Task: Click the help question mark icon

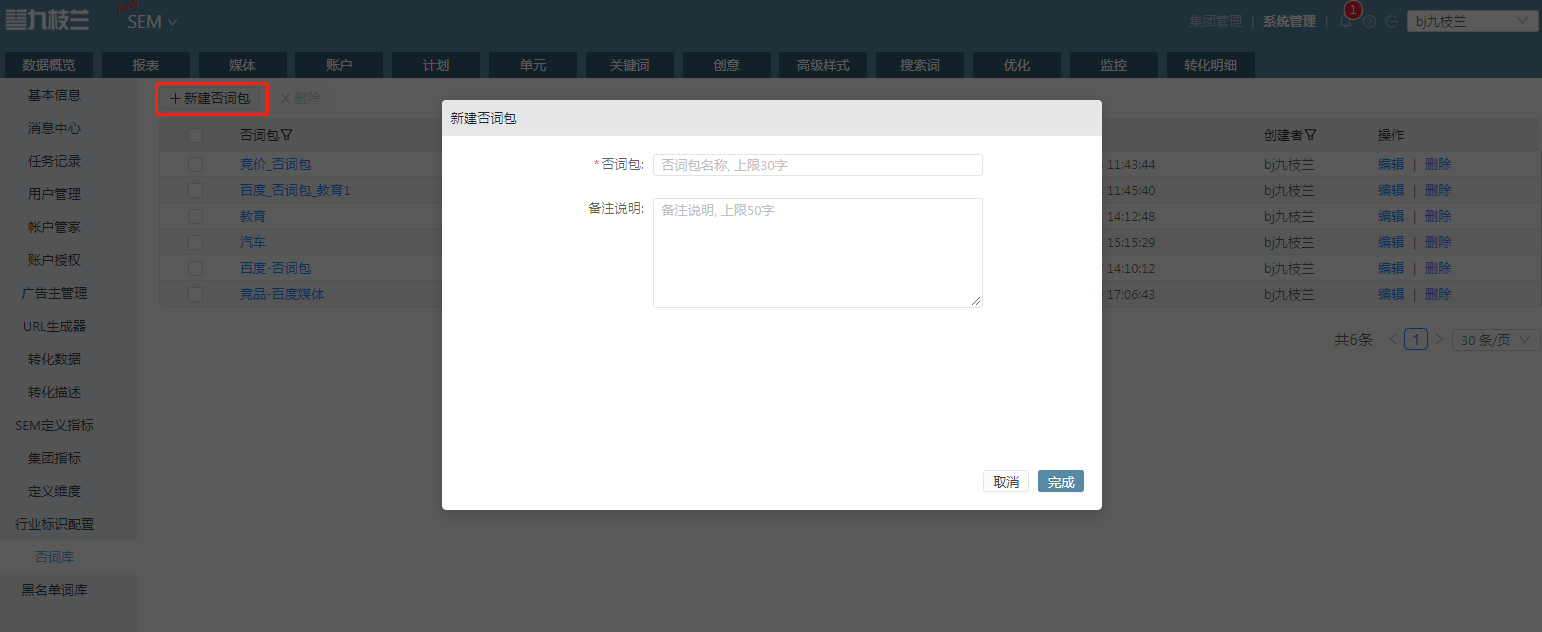Action: 1370,21
